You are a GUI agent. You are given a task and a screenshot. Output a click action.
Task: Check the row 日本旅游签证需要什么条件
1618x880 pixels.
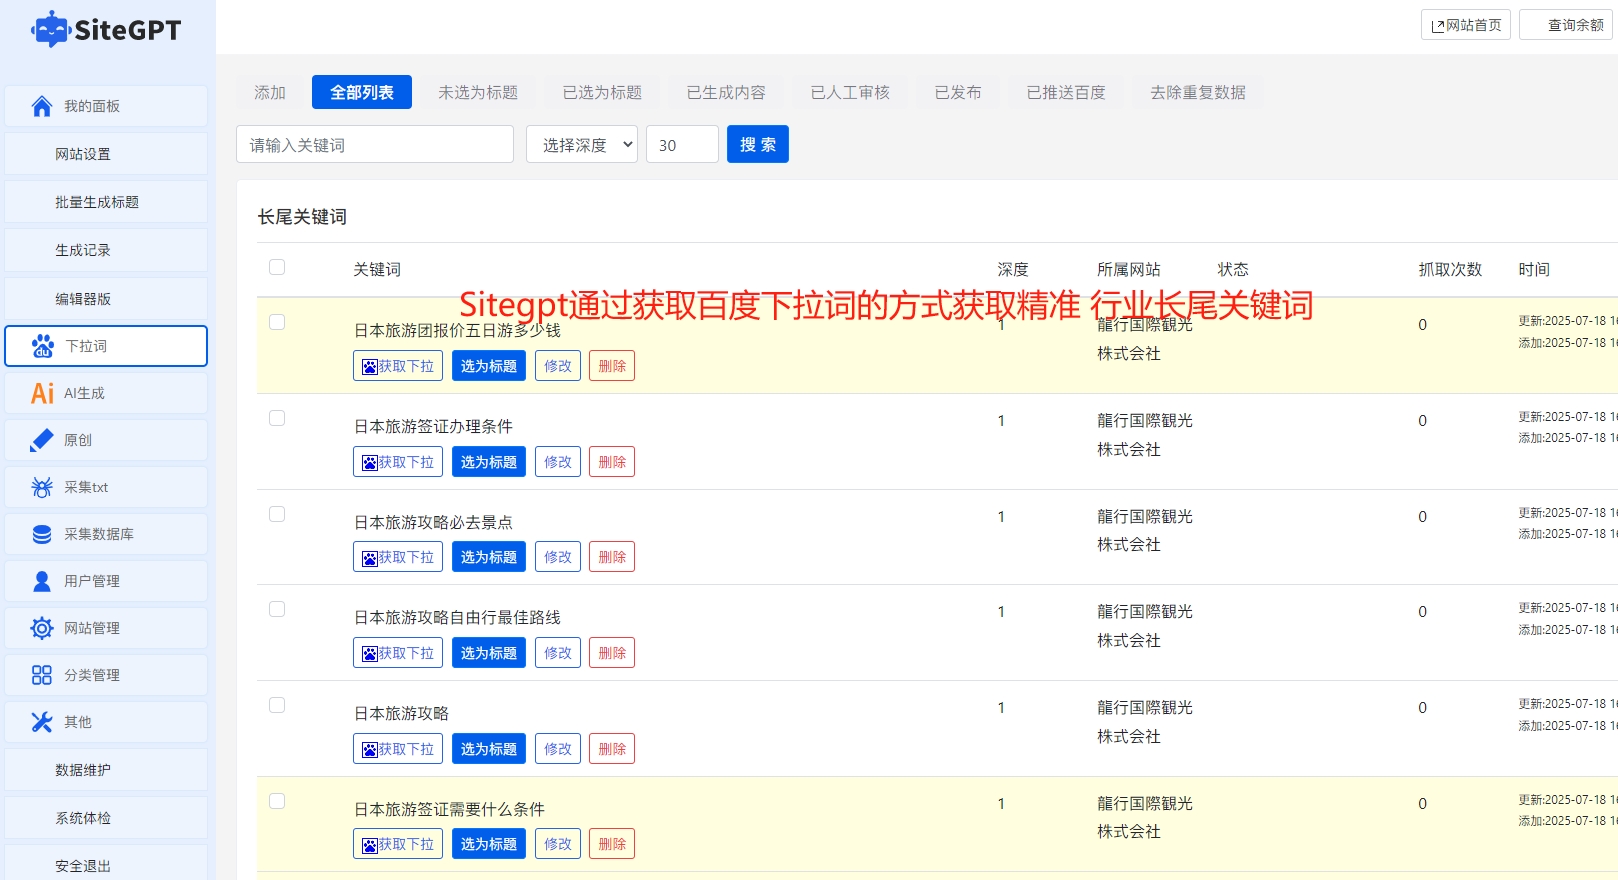(x=277, y=801)
